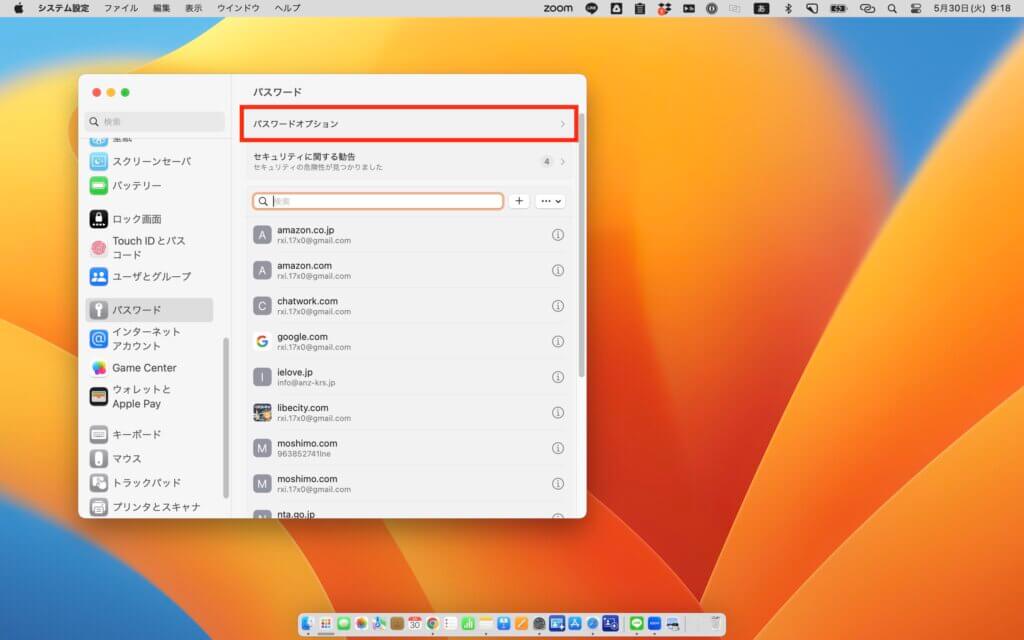Show info for amazon.com entry
The width and height of the screenshot is (1024, 640).
tap(558, 270)
